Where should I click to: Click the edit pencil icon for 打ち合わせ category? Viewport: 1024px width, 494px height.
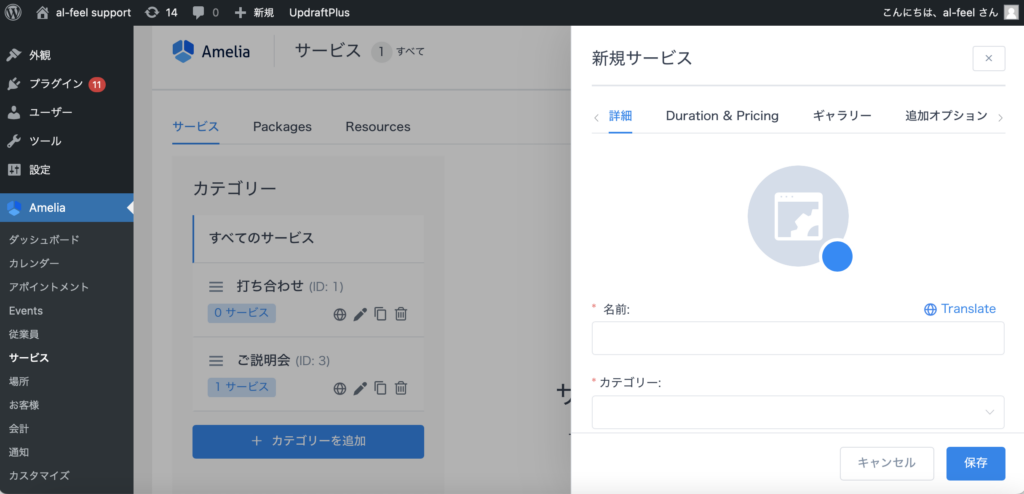click(360, 313)
